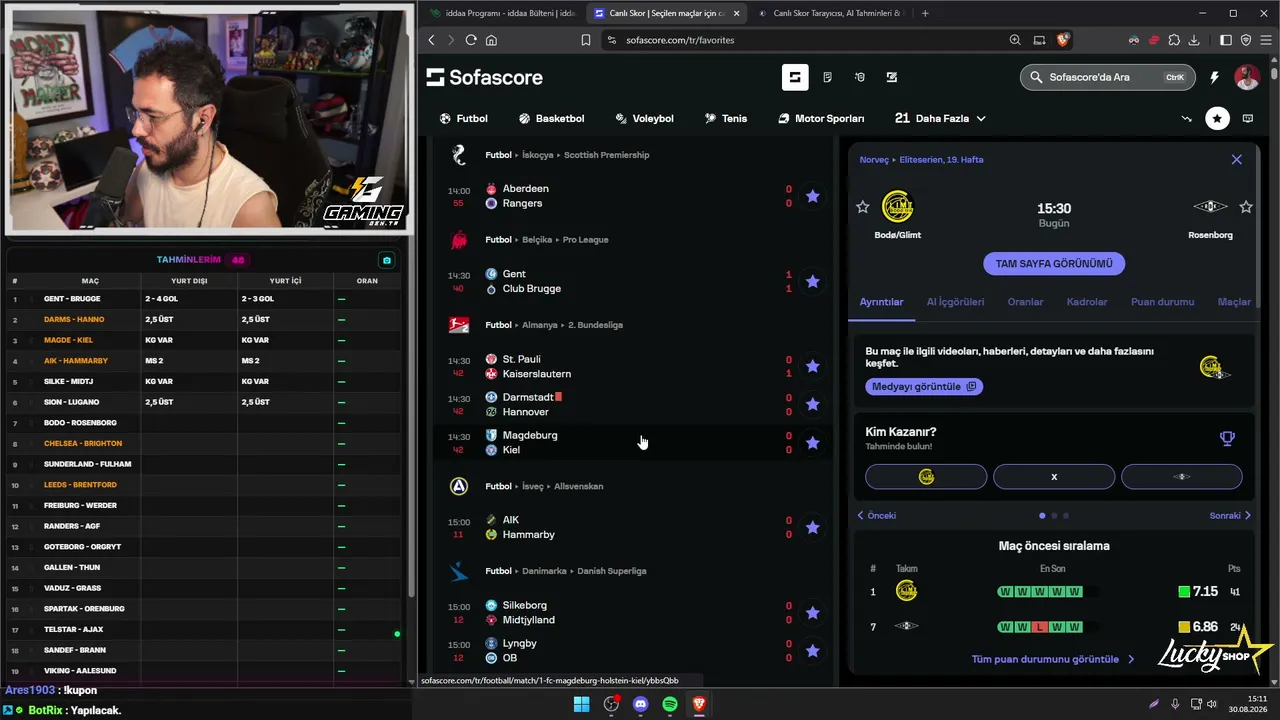1280x720 pixels.
Task: Open Spotify from the taskbar
Action: click(670, 704)
